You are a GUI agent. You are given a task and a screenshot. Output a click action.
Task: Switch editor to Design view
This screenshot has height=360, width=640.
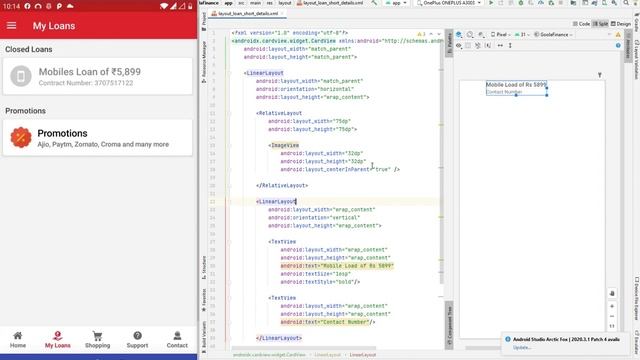[621, 24]
